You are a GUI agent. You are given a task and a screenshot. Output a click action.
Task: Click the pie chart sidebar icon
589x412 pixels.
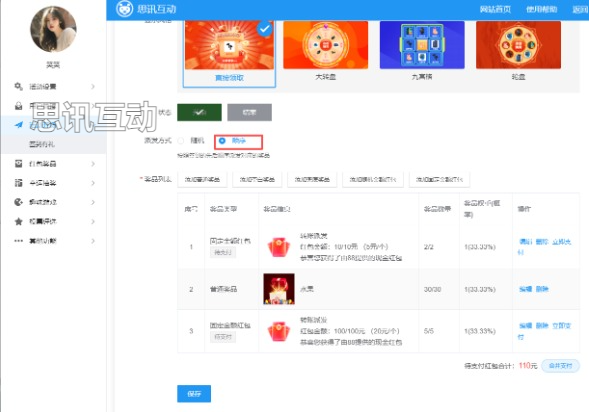(18, 202)
